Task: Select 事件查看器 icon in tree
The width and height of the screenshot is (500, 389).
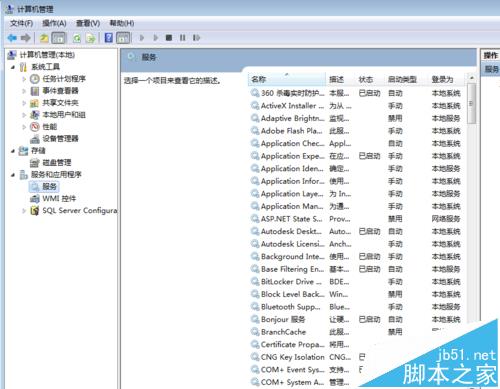Action: (x=35, y=91)
